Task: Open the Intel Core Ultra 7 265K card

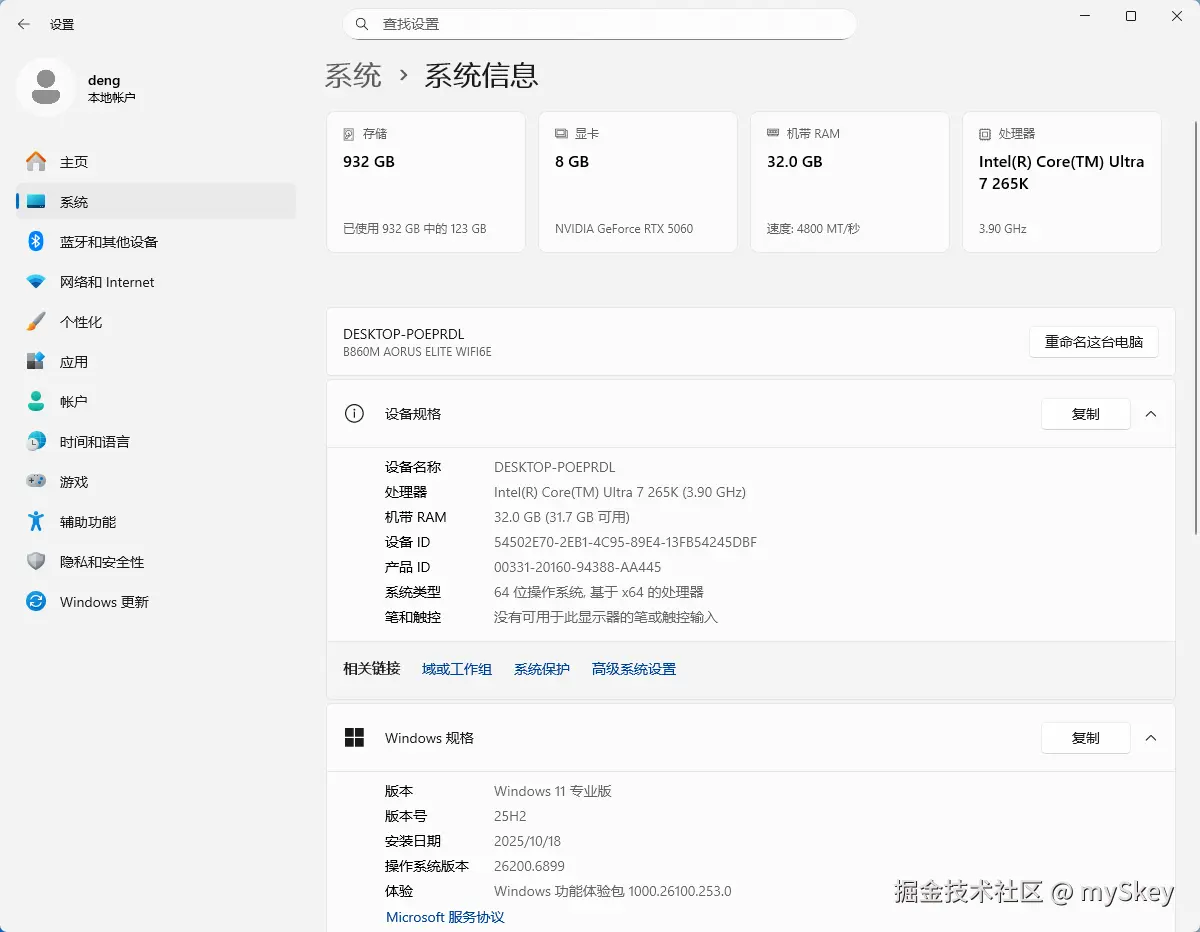Action: pyautogui.click(x=1062, y=182)
